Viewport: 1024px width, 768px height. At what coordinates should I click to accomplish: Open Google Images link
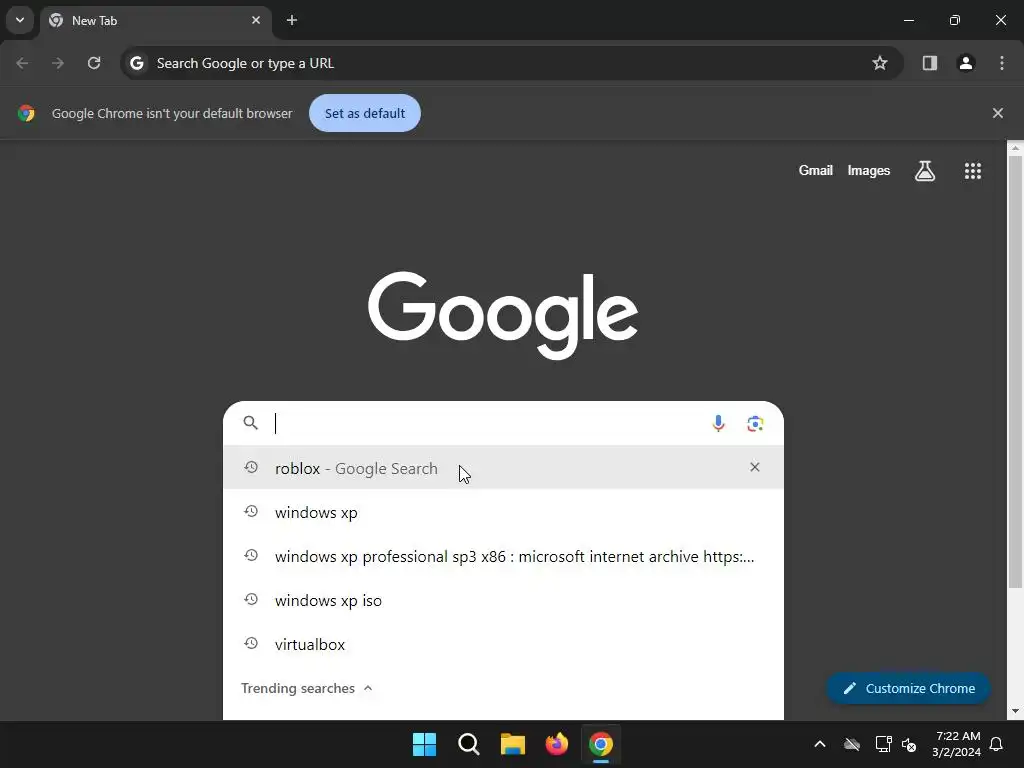coord(869,170)
